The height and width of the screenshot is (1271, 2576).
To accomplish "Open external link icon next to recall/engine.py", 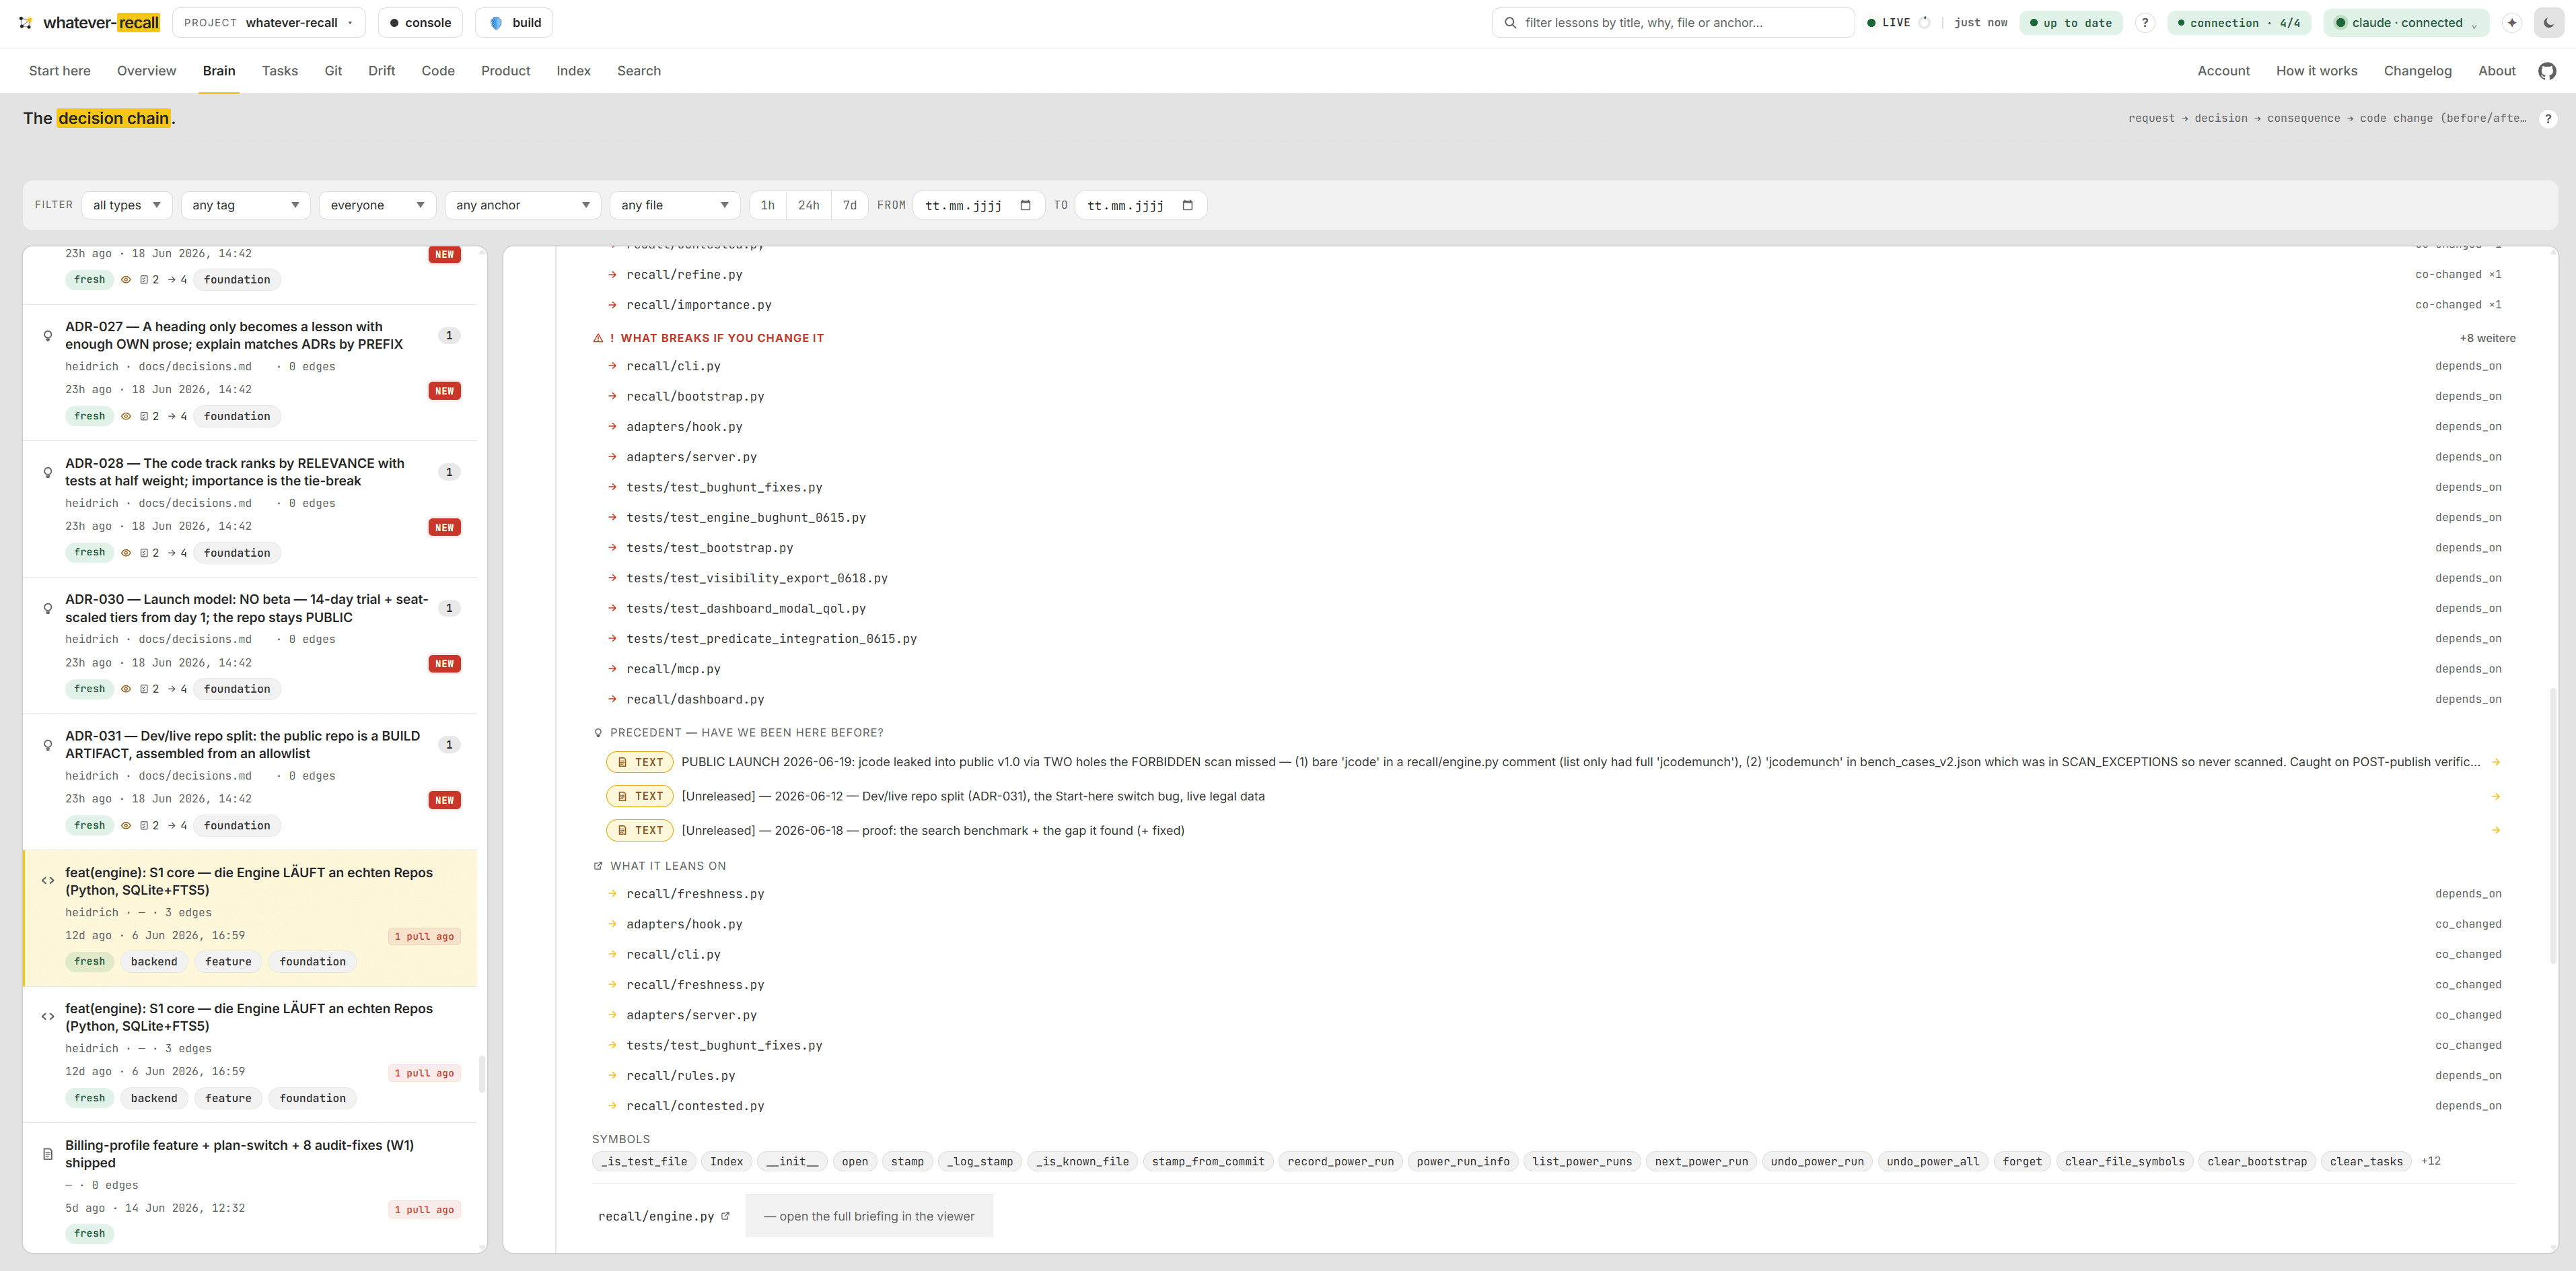I will click(725, 1216).
